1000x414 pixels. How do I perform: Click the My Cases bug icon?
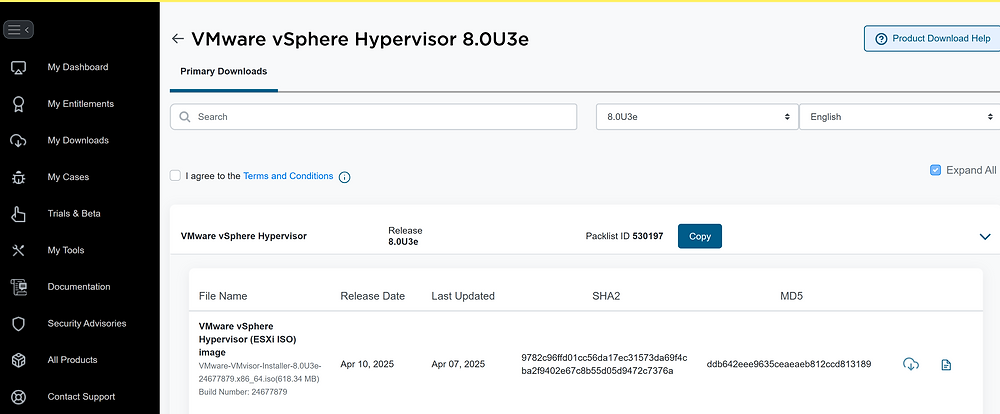pos(18,177)
